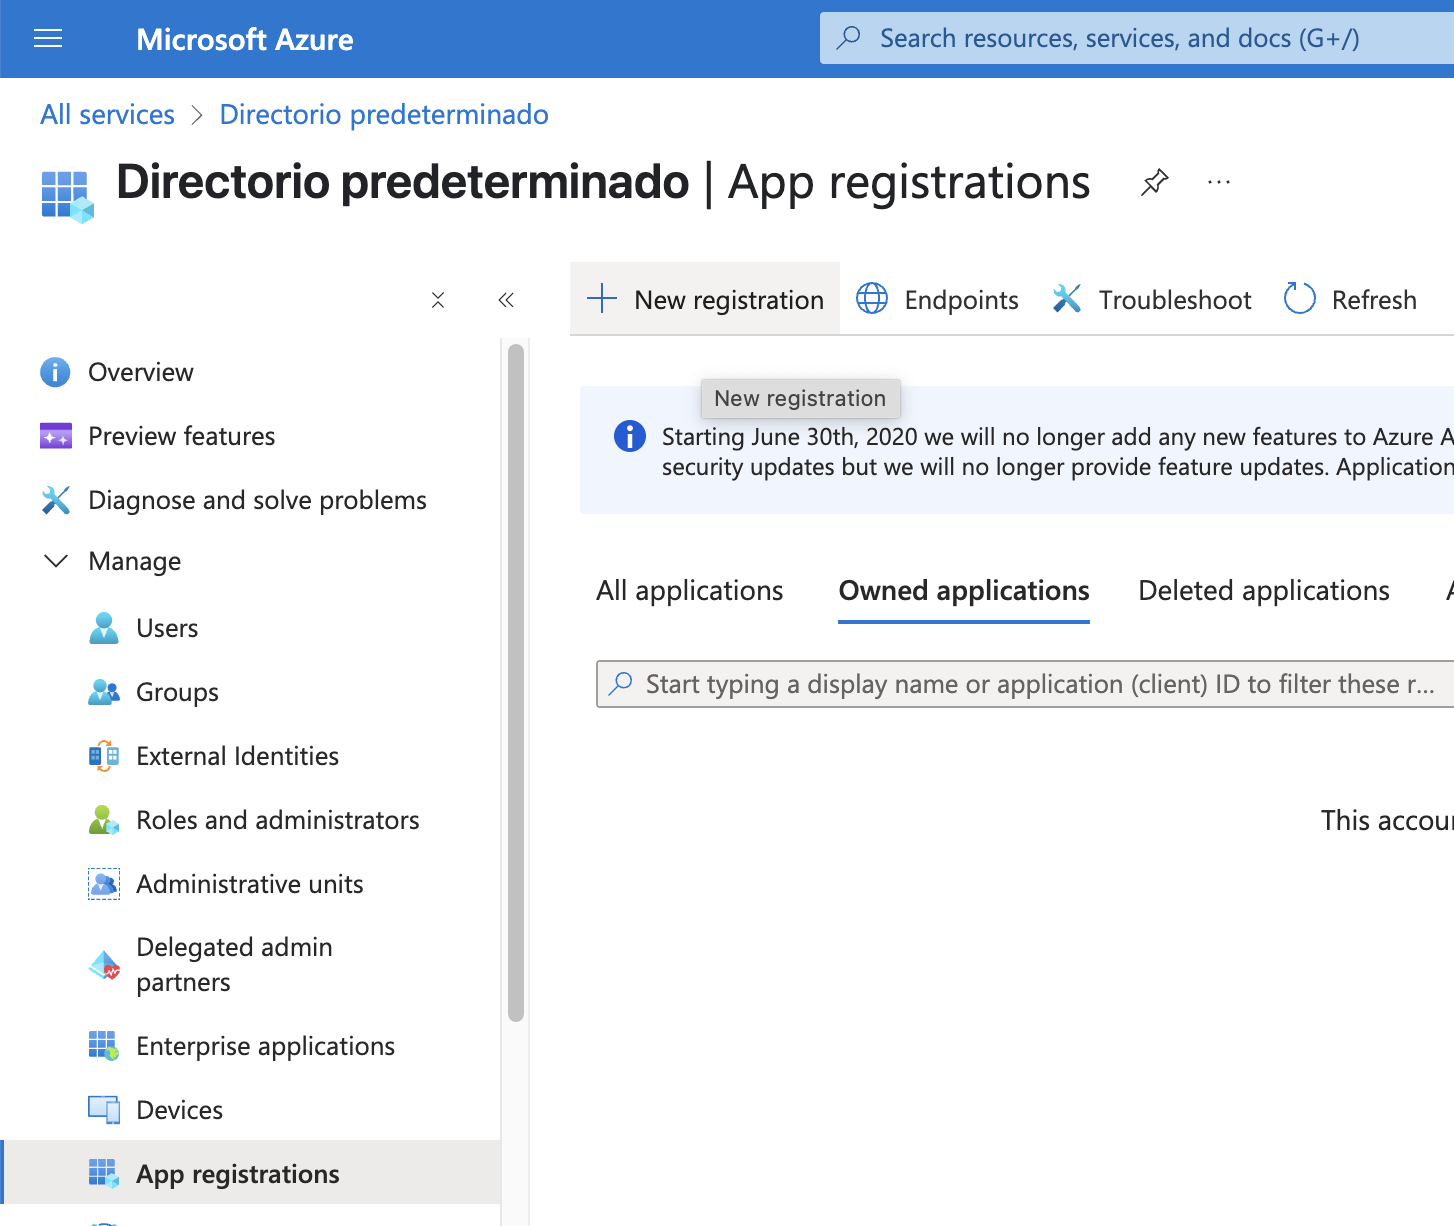Image resolution: width=1454 pixels, height=1226 pixels.
Task: Click the Endpoints globe icon
Action: (x=872, y=298)
